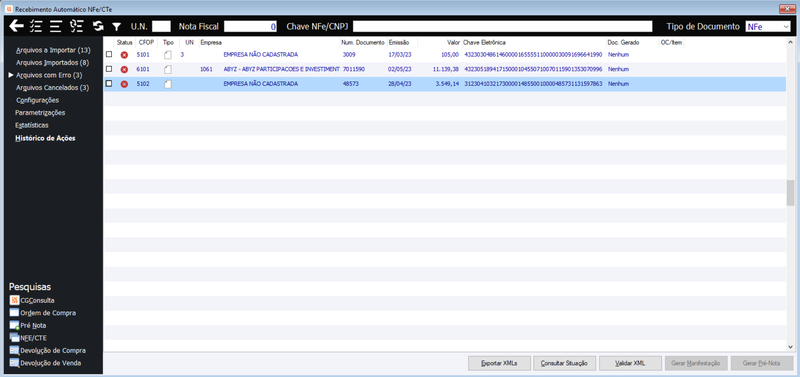This screenshot has height=377, width=800.
Task: Click the checklist-with-arrows toolbar icon
Action: [77, 26]
